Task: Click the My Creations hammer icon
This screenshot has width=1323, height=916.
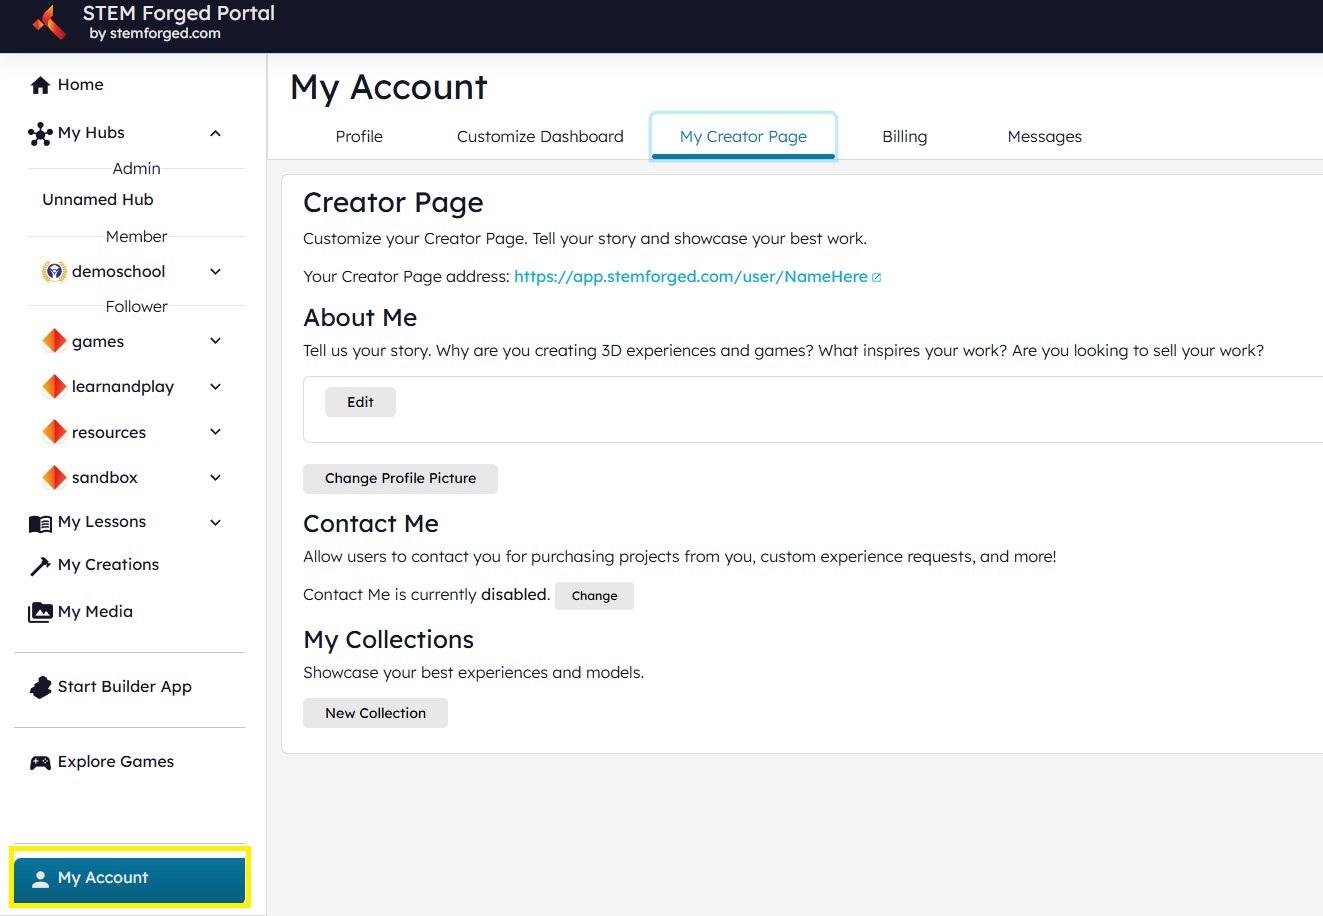Action: [x=40, y=566]
